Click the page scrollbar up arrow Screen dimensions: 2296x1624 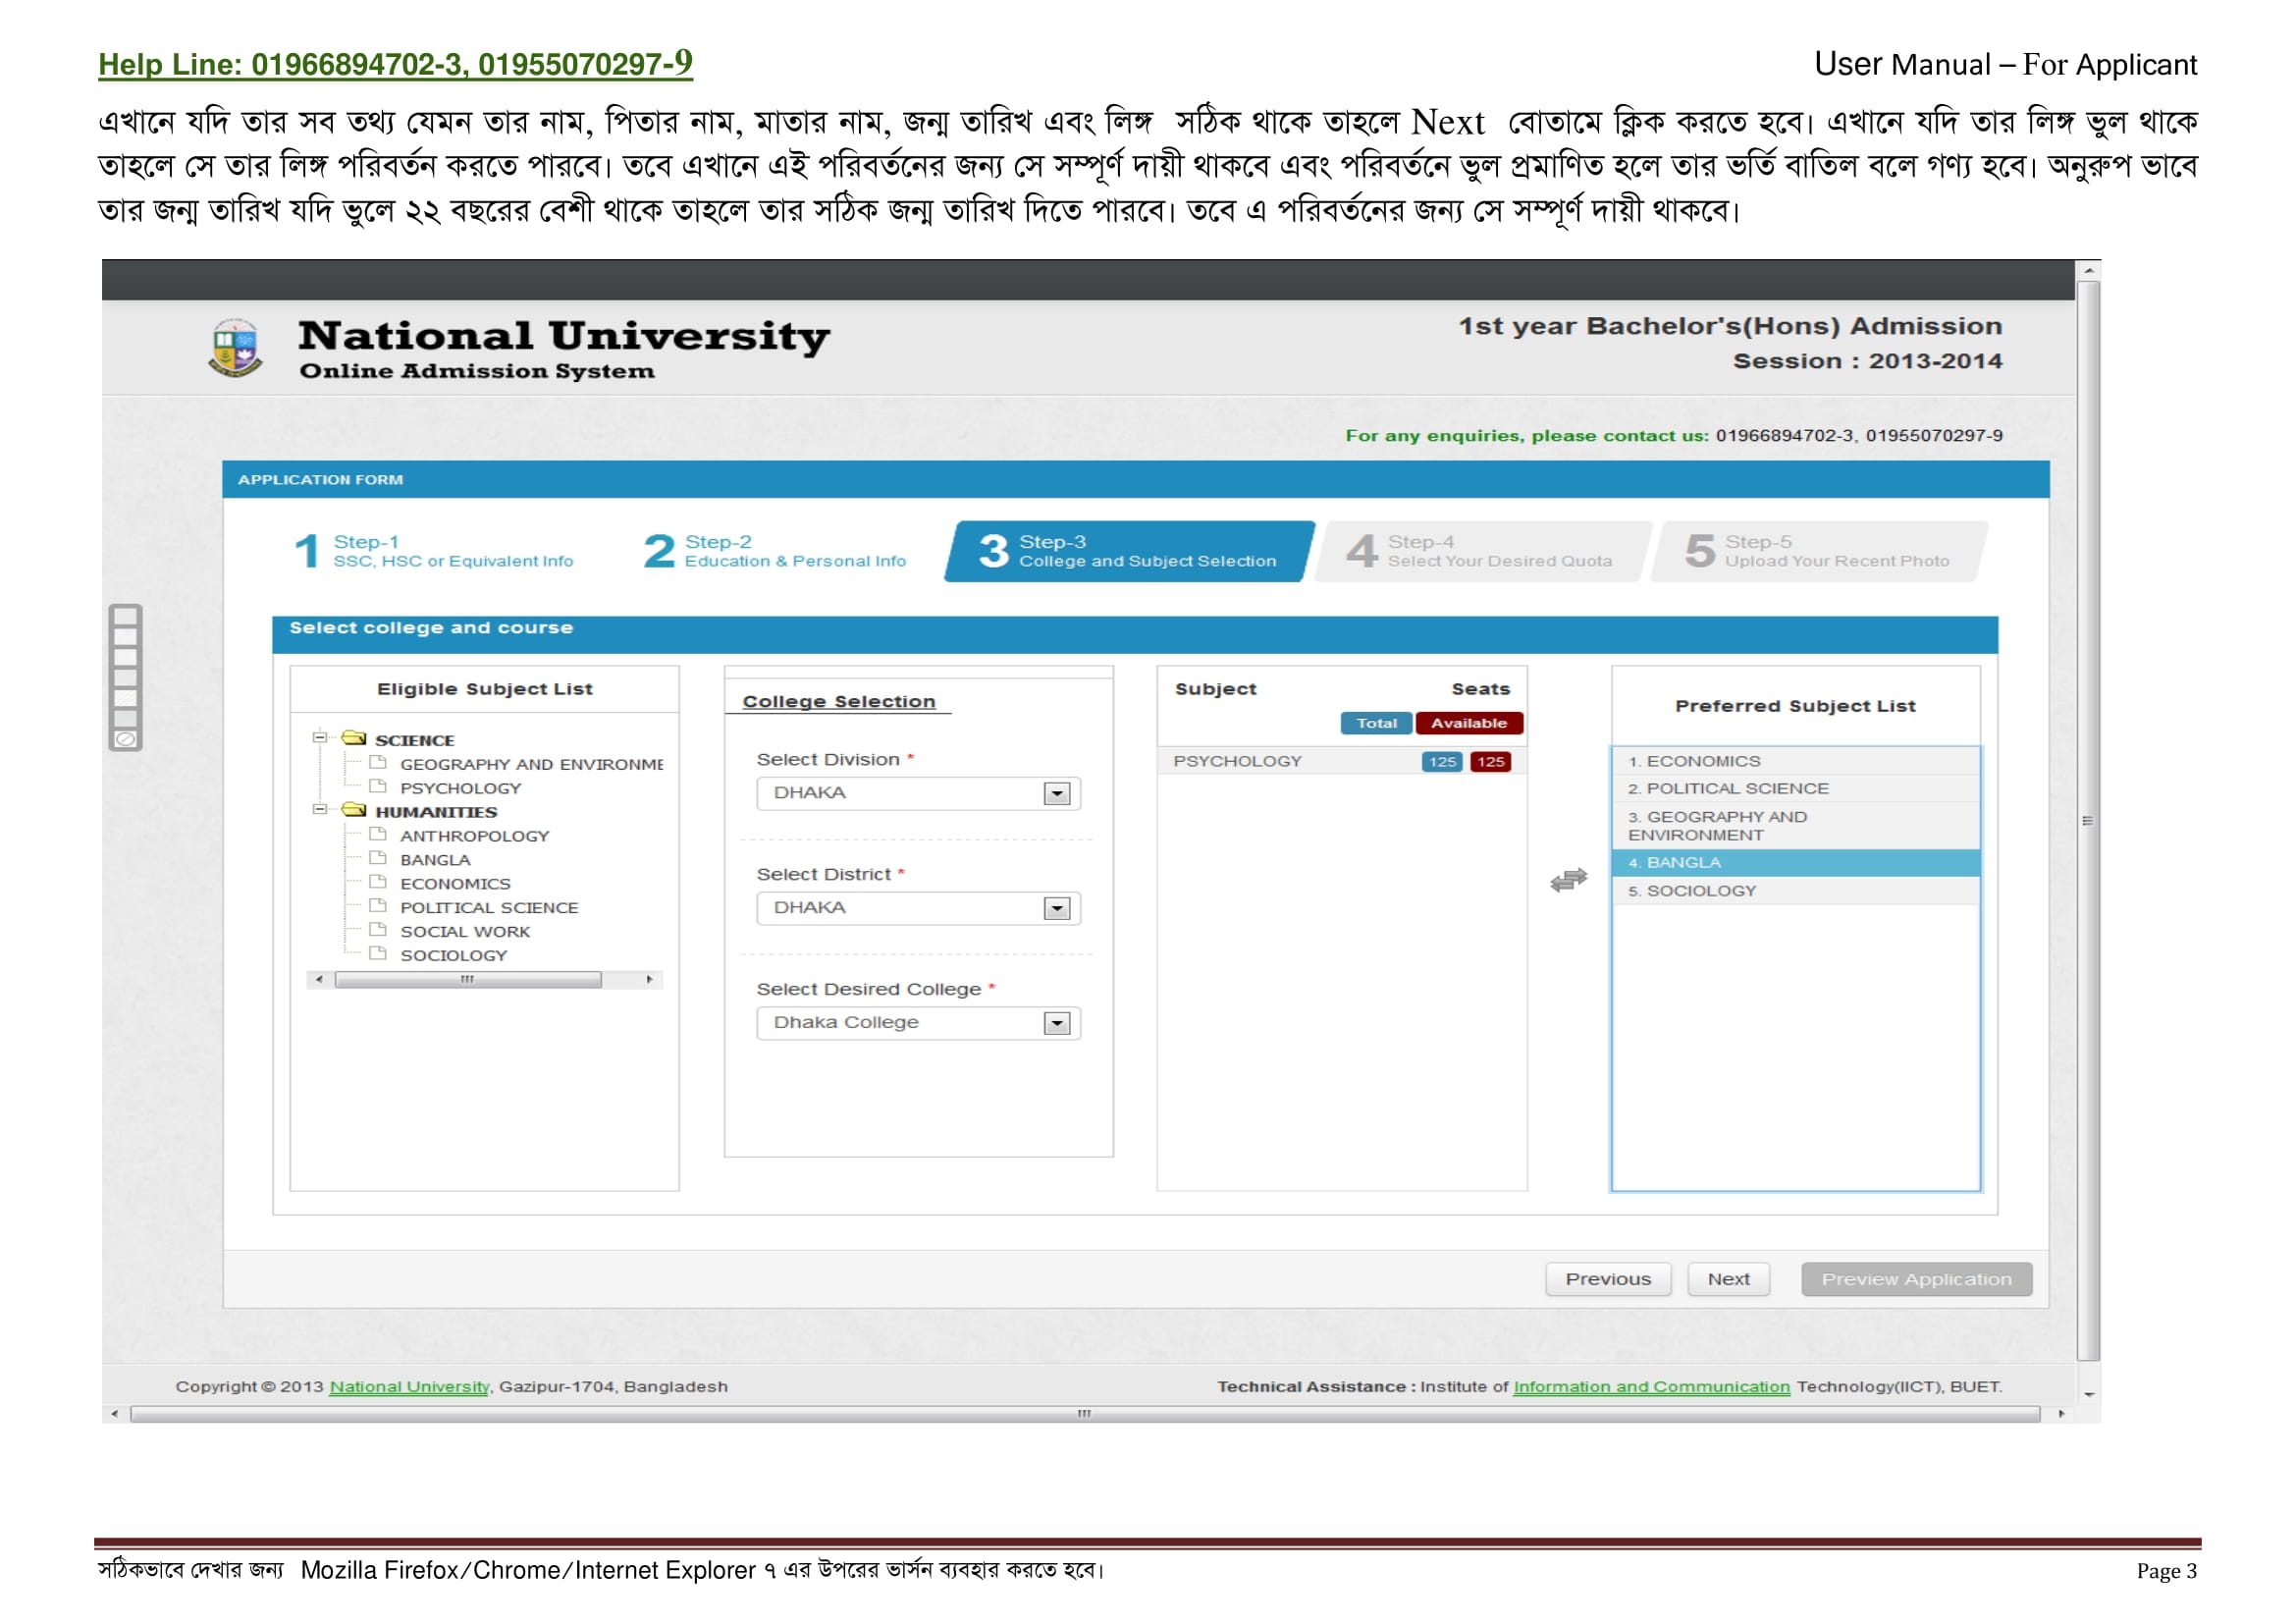click(x=2088, y=270)
